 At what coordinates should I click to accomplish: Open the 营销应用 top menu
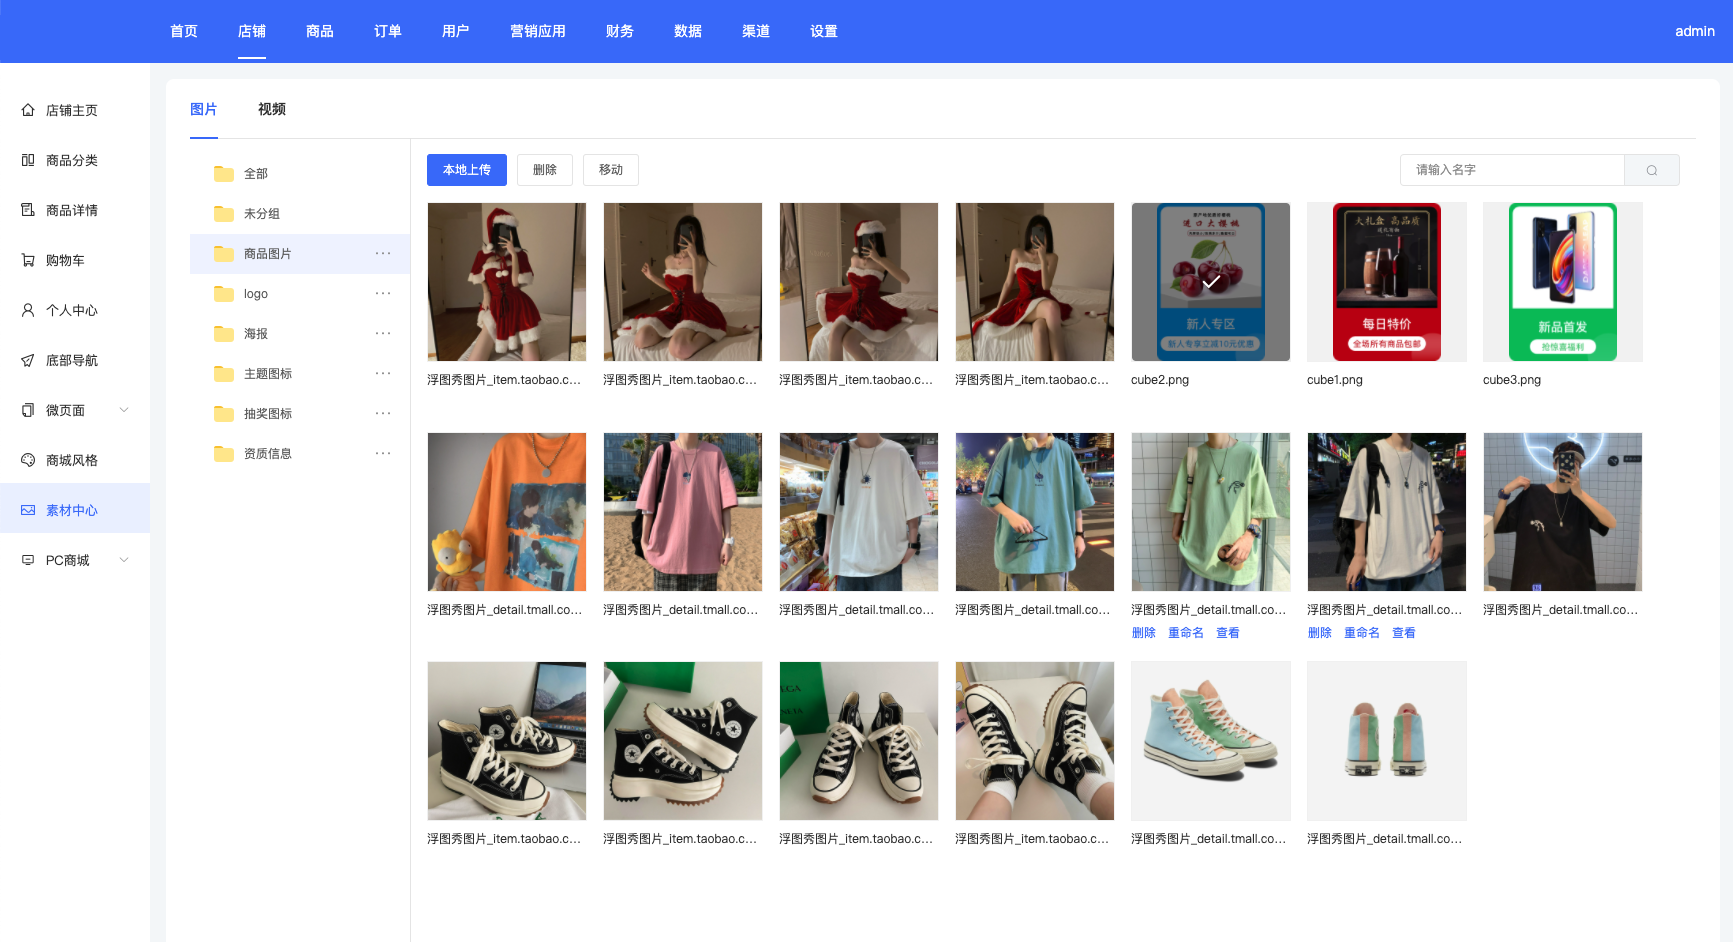click(x=538, y=31)
